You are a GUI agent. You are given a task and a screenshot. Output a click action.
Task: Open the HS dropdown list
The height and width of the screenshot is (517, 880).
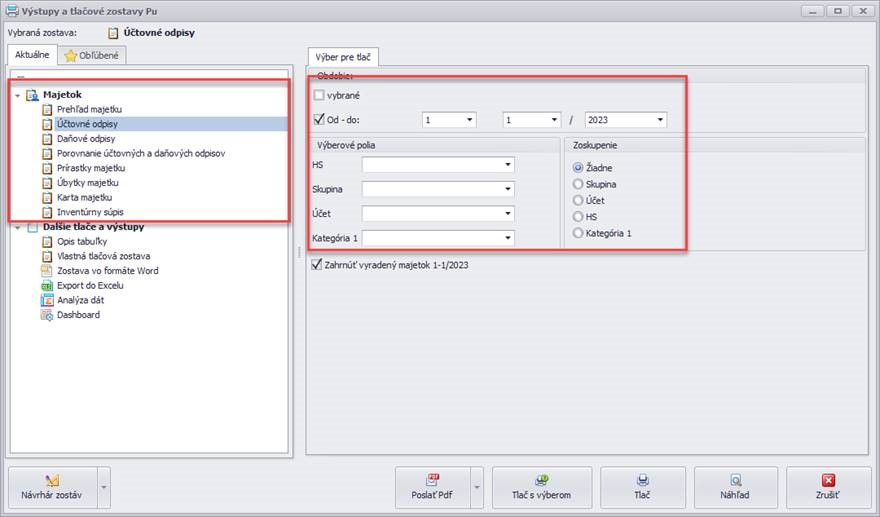[508, 165]
